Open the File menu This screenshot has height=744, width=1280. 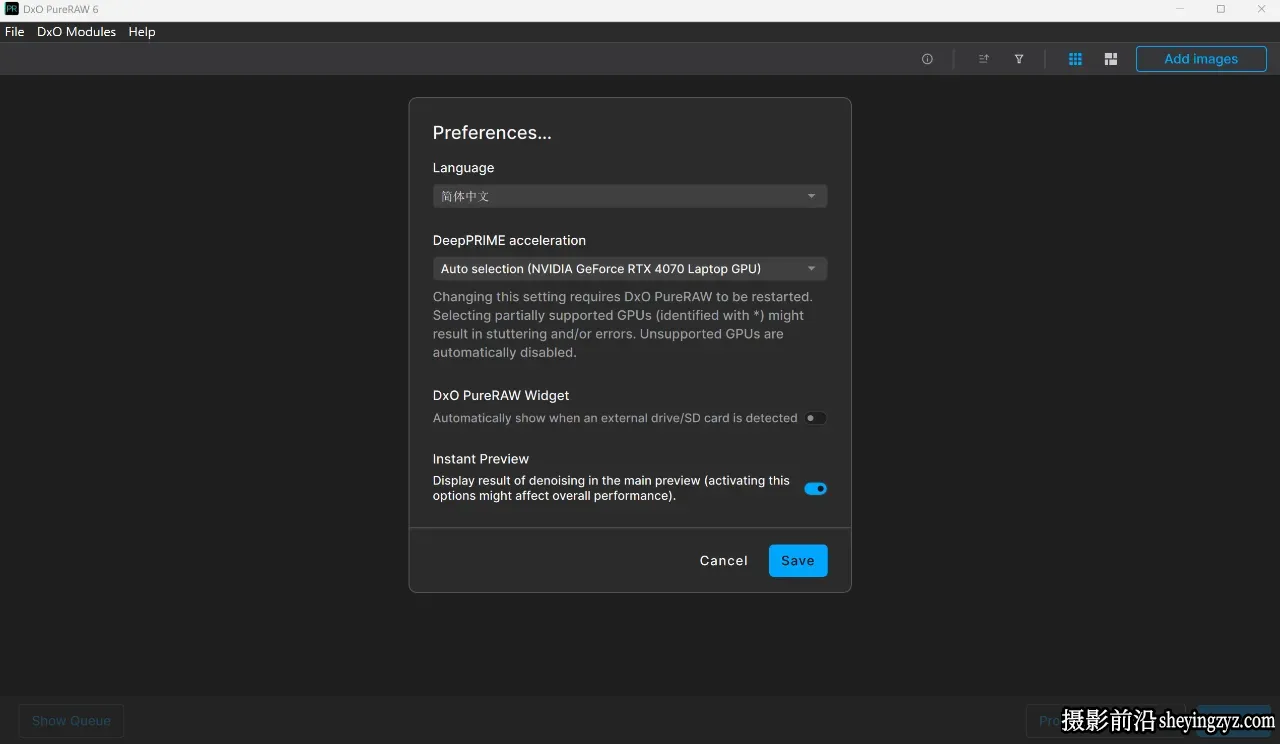[15, 32]
